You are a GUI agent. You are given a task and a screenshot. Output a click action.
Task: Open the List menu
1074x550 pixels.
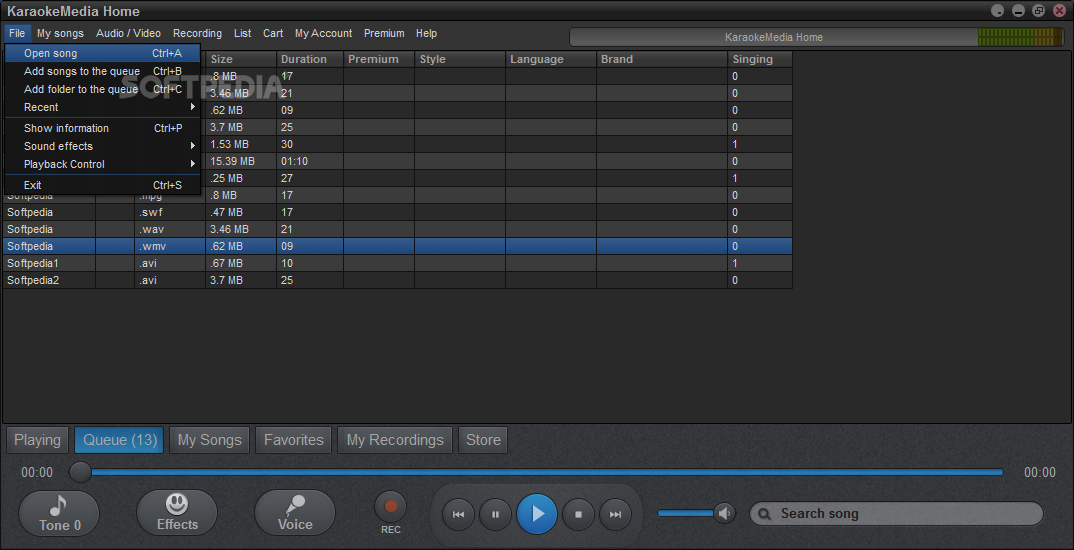[x=242, y=33]
